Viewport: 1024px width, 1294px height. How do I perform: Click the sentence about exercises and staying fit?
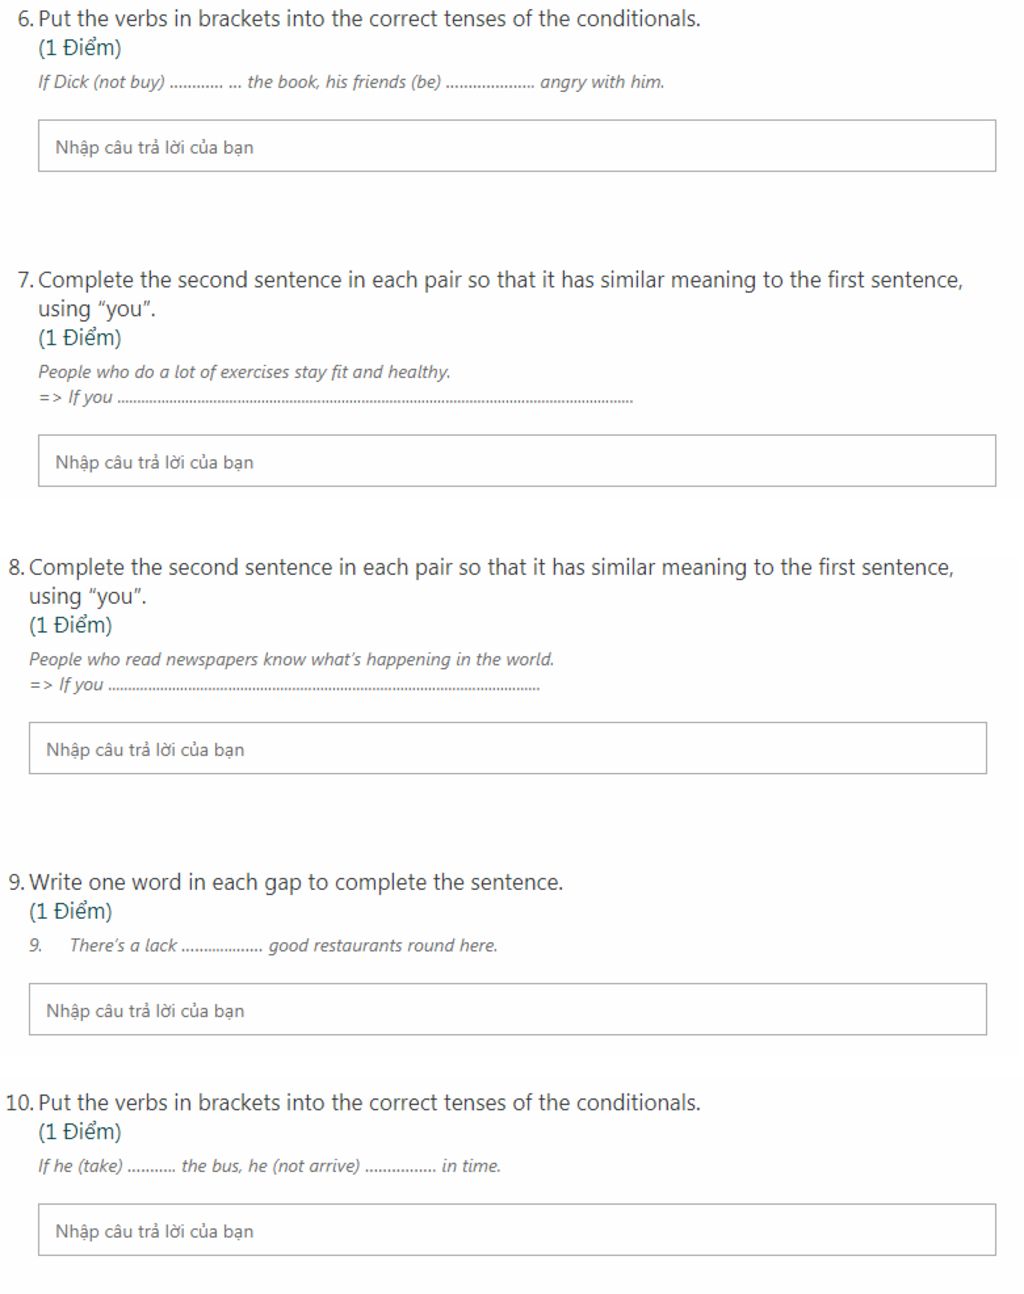point(244,372)
